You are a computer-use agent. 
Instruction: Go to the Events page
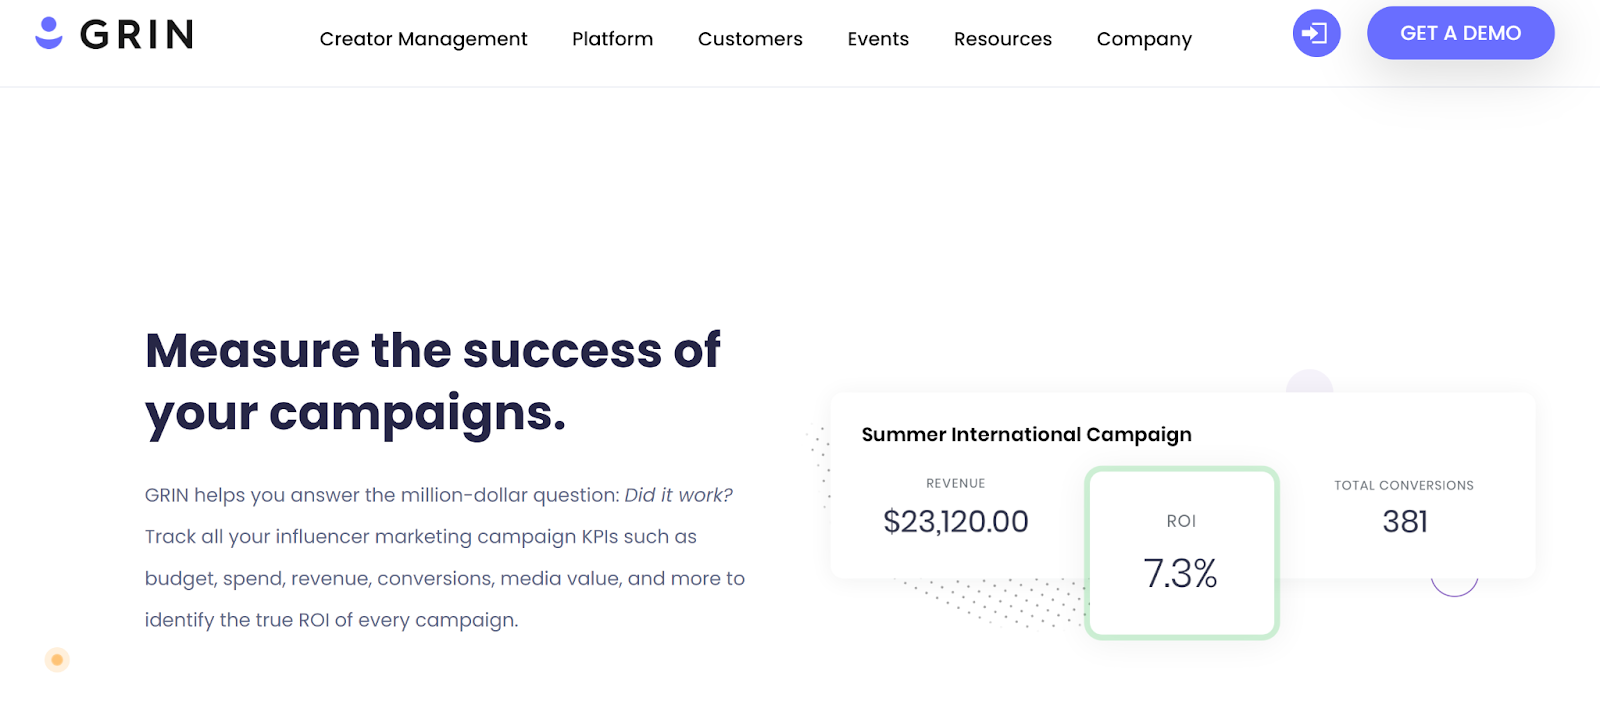click(878, 39)
